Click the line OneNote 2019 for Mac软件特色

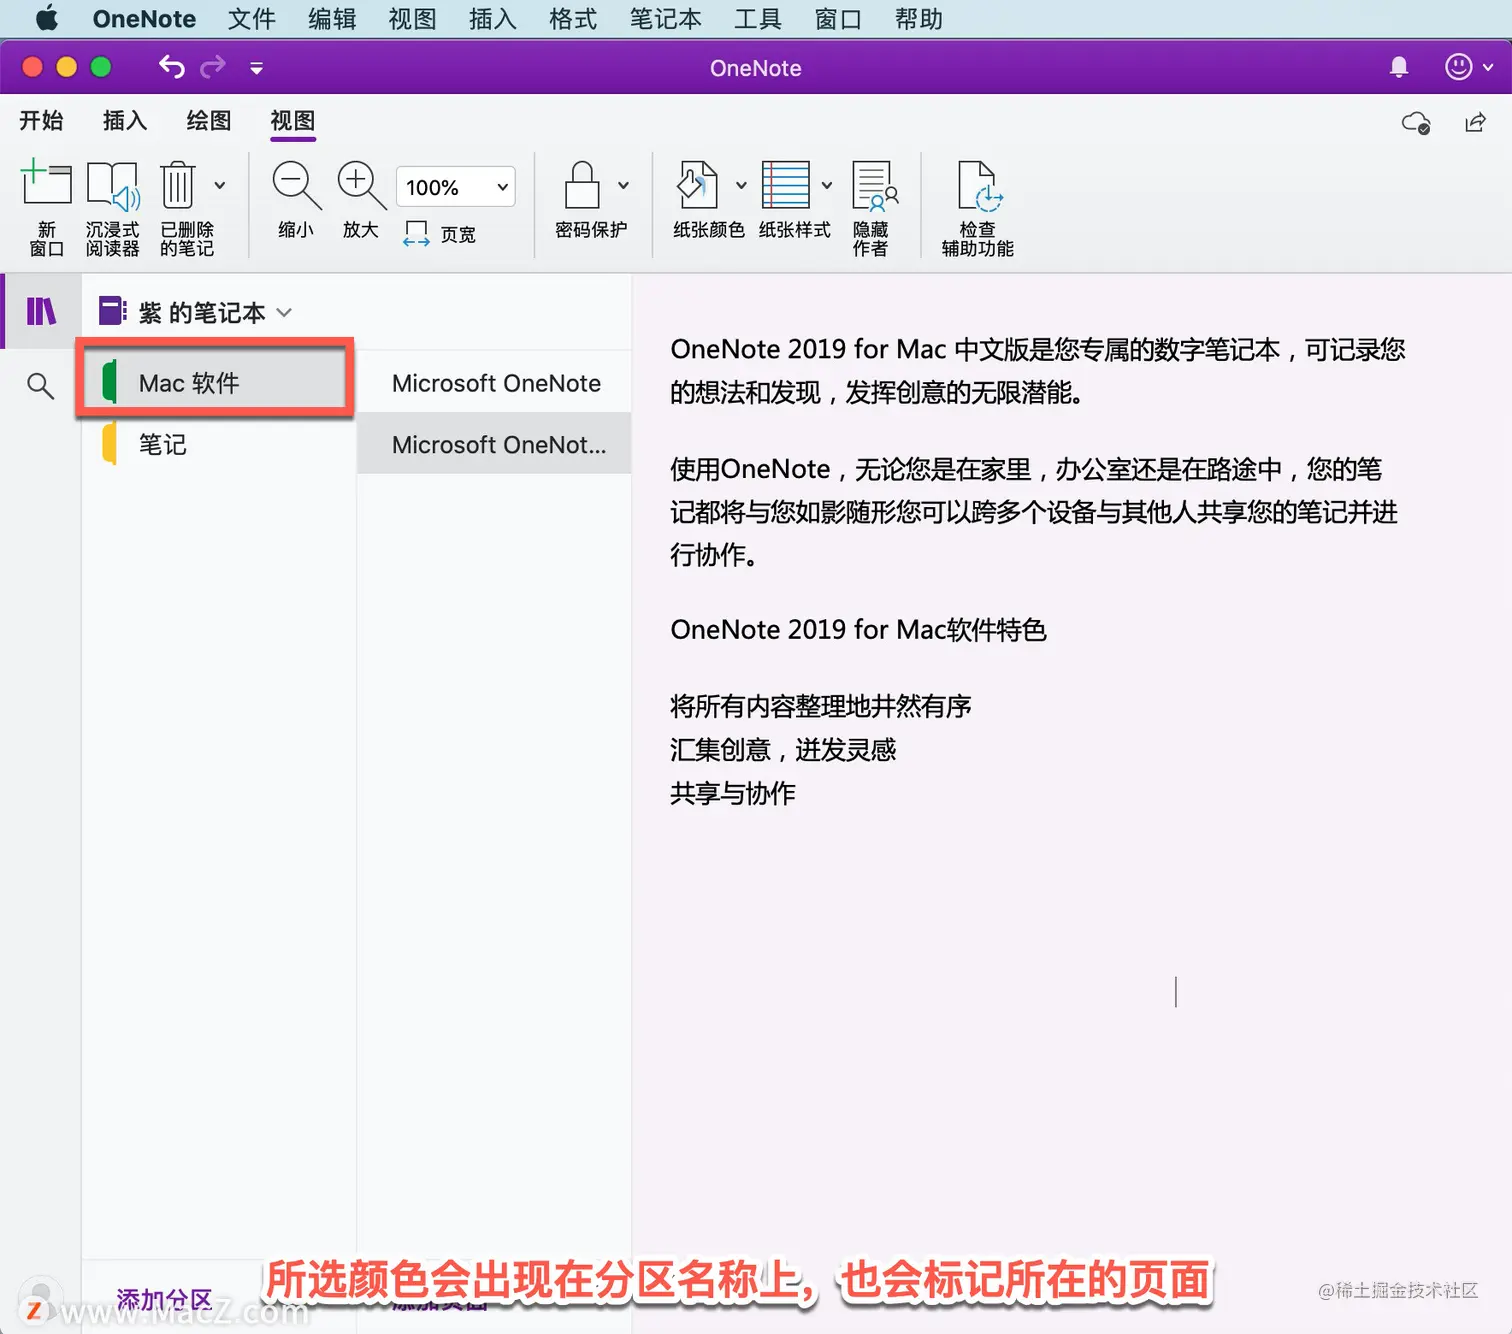pos(858,630)
